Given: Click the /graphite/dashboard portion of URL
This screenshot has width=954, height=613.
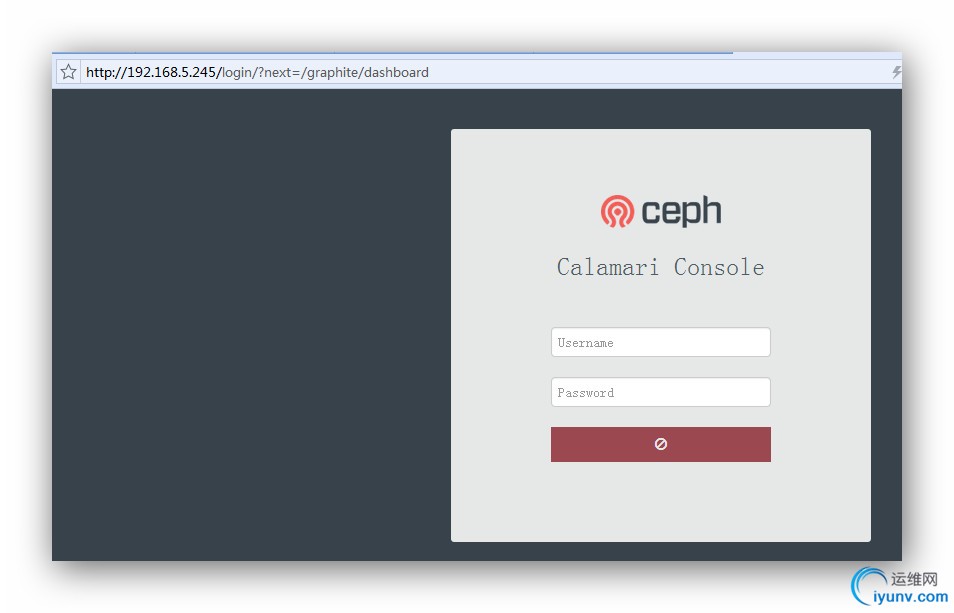Looking at the screenshot, I should tap(365, 72).
